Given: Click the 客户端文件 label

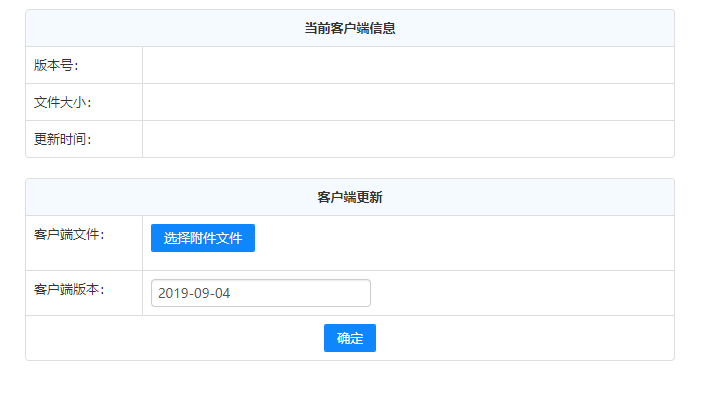Looking at the screenshot, I should [x=69, y=234].
